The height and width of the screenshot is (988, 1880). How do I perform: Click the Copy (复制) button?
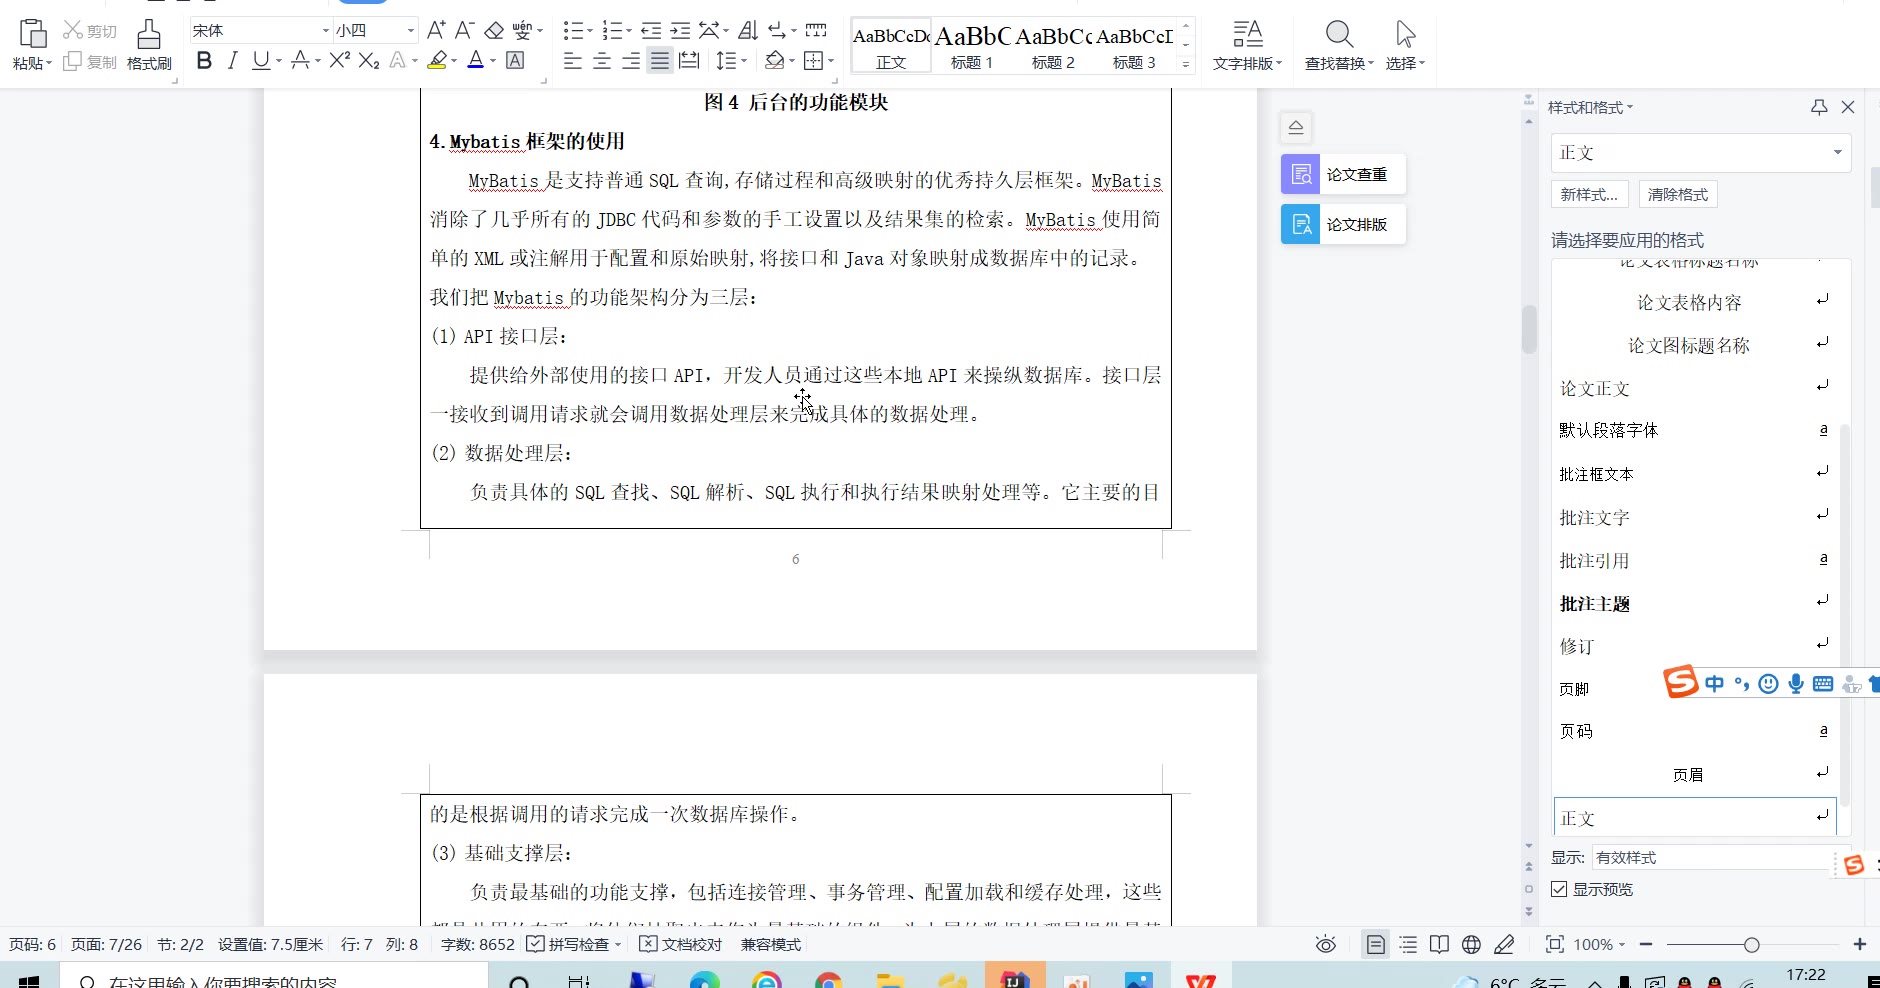[x=90, y=62]
